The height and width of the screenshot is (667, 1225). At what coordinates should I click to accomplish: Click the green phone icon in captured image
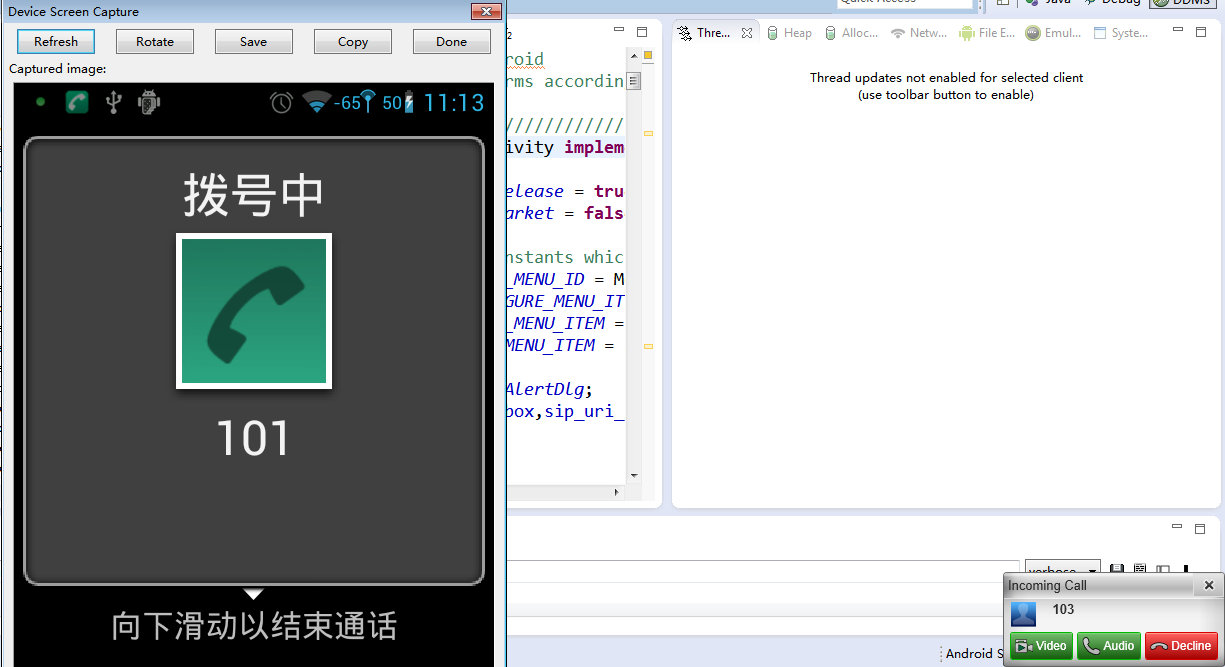point(254,312)
